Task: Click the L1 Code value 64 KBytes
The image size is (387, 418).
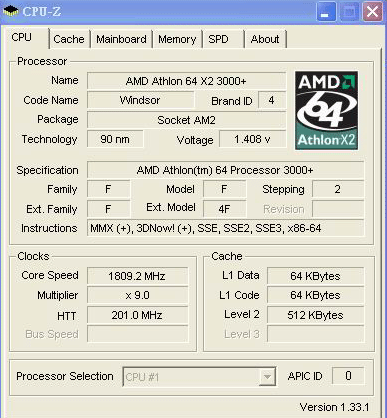Action: pos(315,295)
